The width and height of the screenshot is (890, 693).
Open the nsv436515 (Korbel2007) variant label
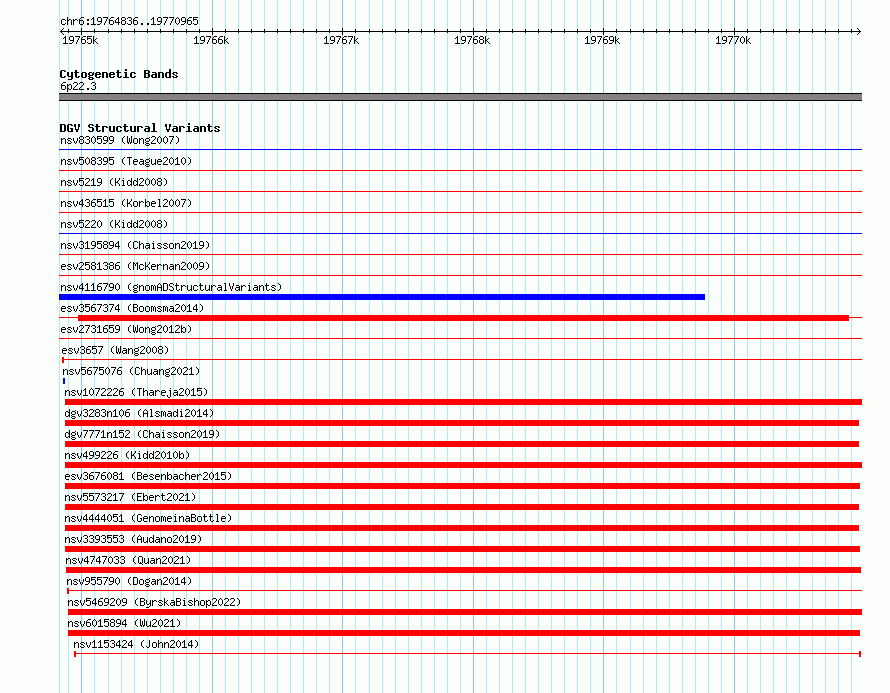pyautogui.click(x=126, y=203)
